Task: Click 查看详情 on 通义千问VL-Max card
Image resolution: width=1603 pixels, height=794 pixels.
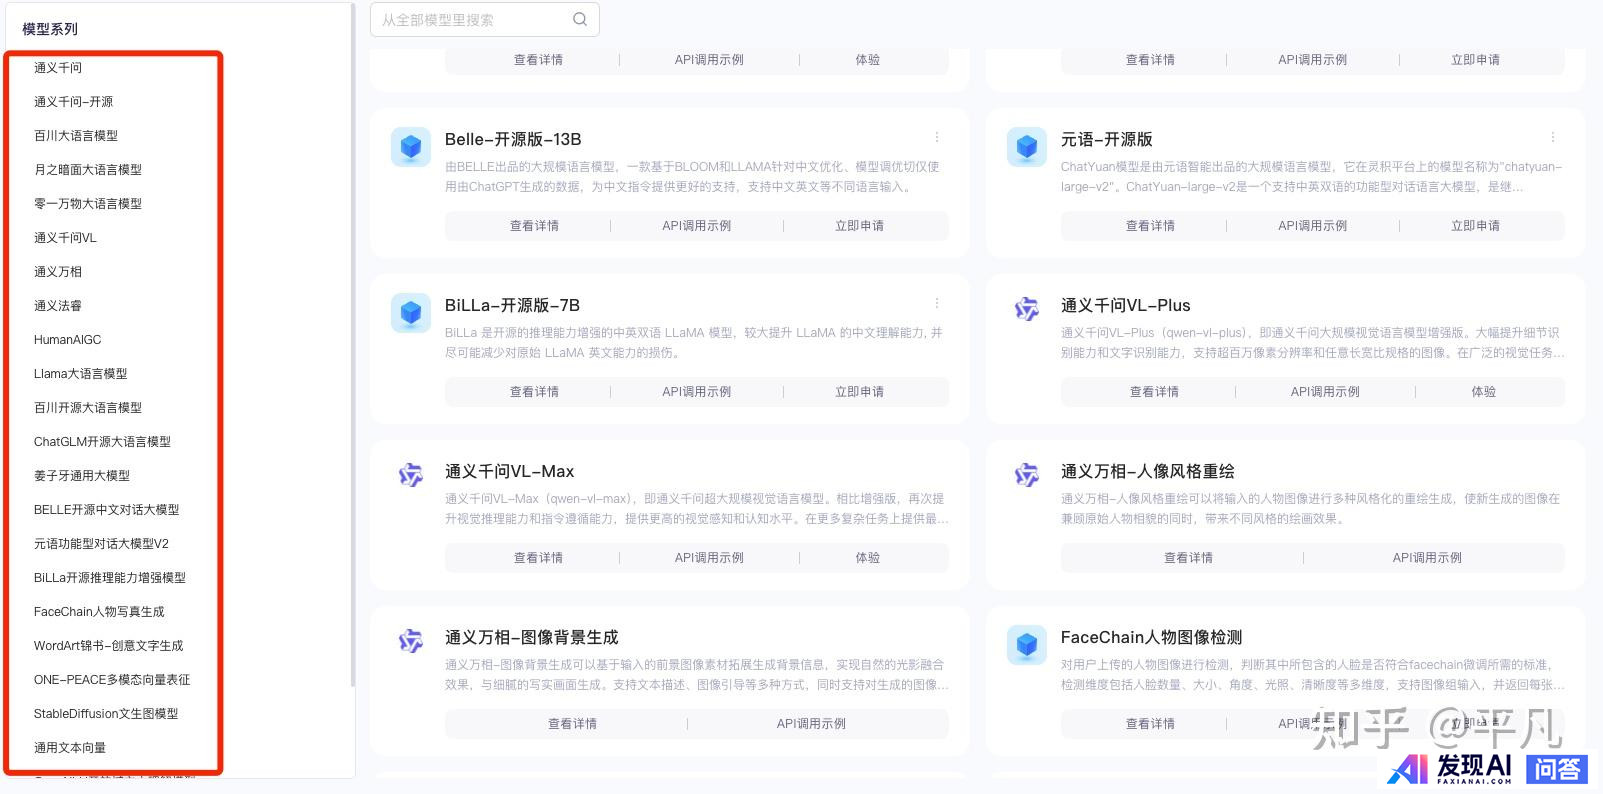Action: [538, 558]
